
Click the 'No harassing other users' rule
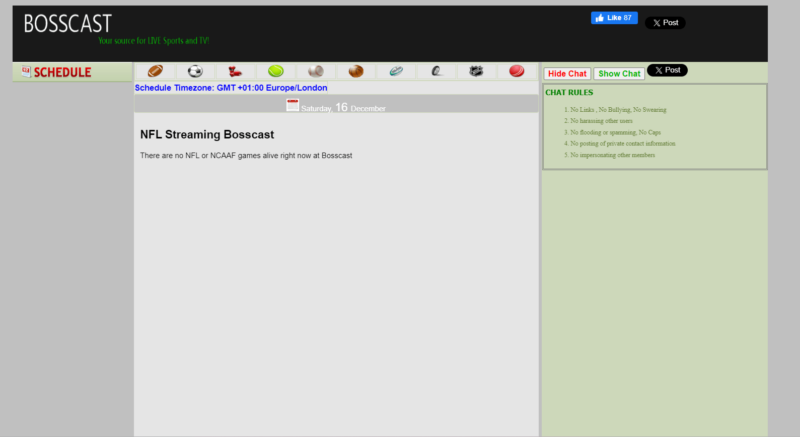click(601, 121)
